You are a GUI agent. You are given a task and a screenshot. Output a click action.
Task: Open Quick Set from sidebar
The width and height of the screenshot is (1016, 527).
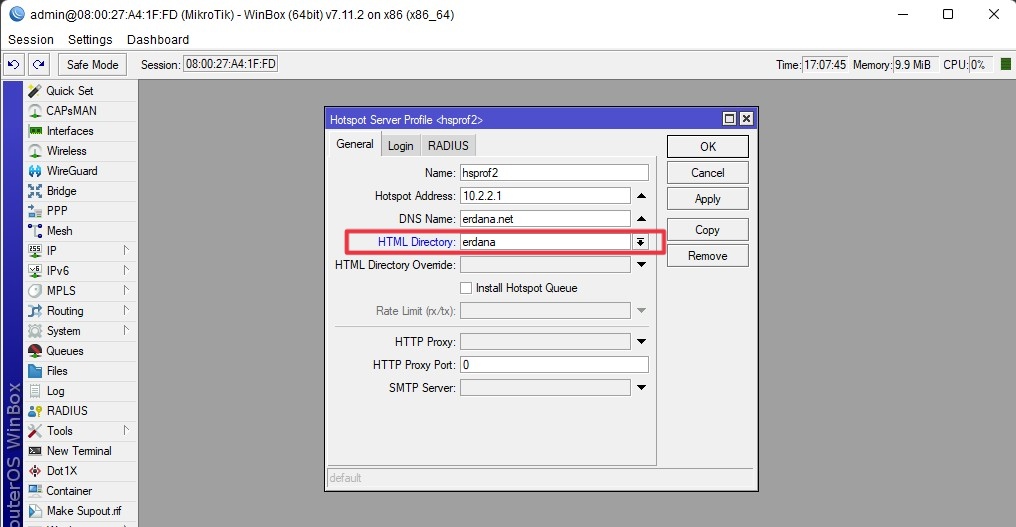[69, 91]
